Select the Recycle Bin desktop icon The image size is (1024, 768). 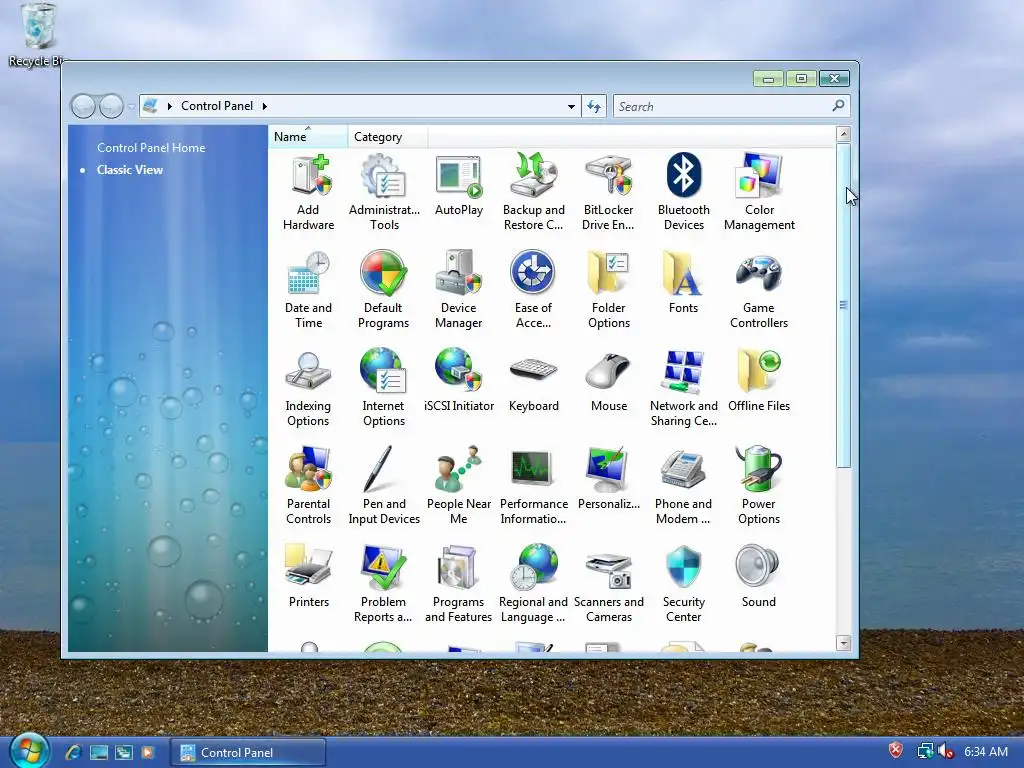coord(38,35)
